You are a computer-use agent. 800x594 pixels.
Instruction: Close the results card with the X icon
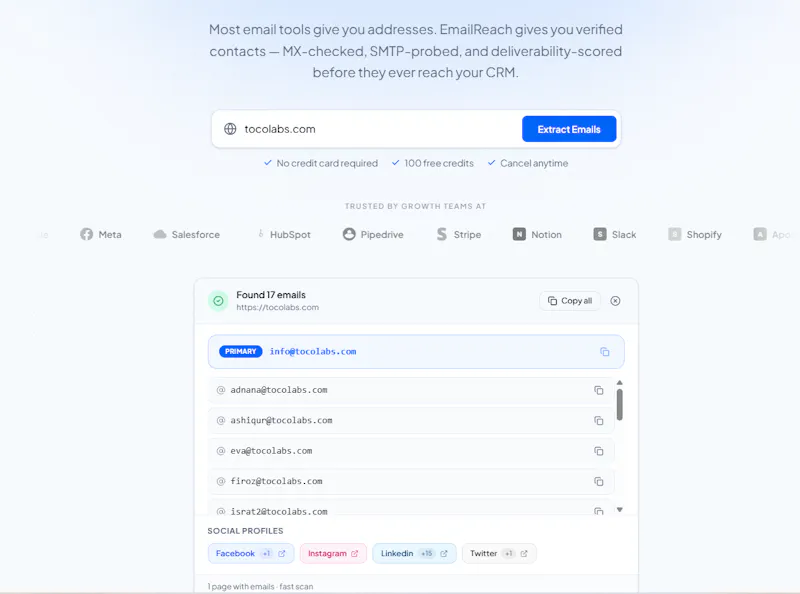pyautogui.click(x=615, y=301)
